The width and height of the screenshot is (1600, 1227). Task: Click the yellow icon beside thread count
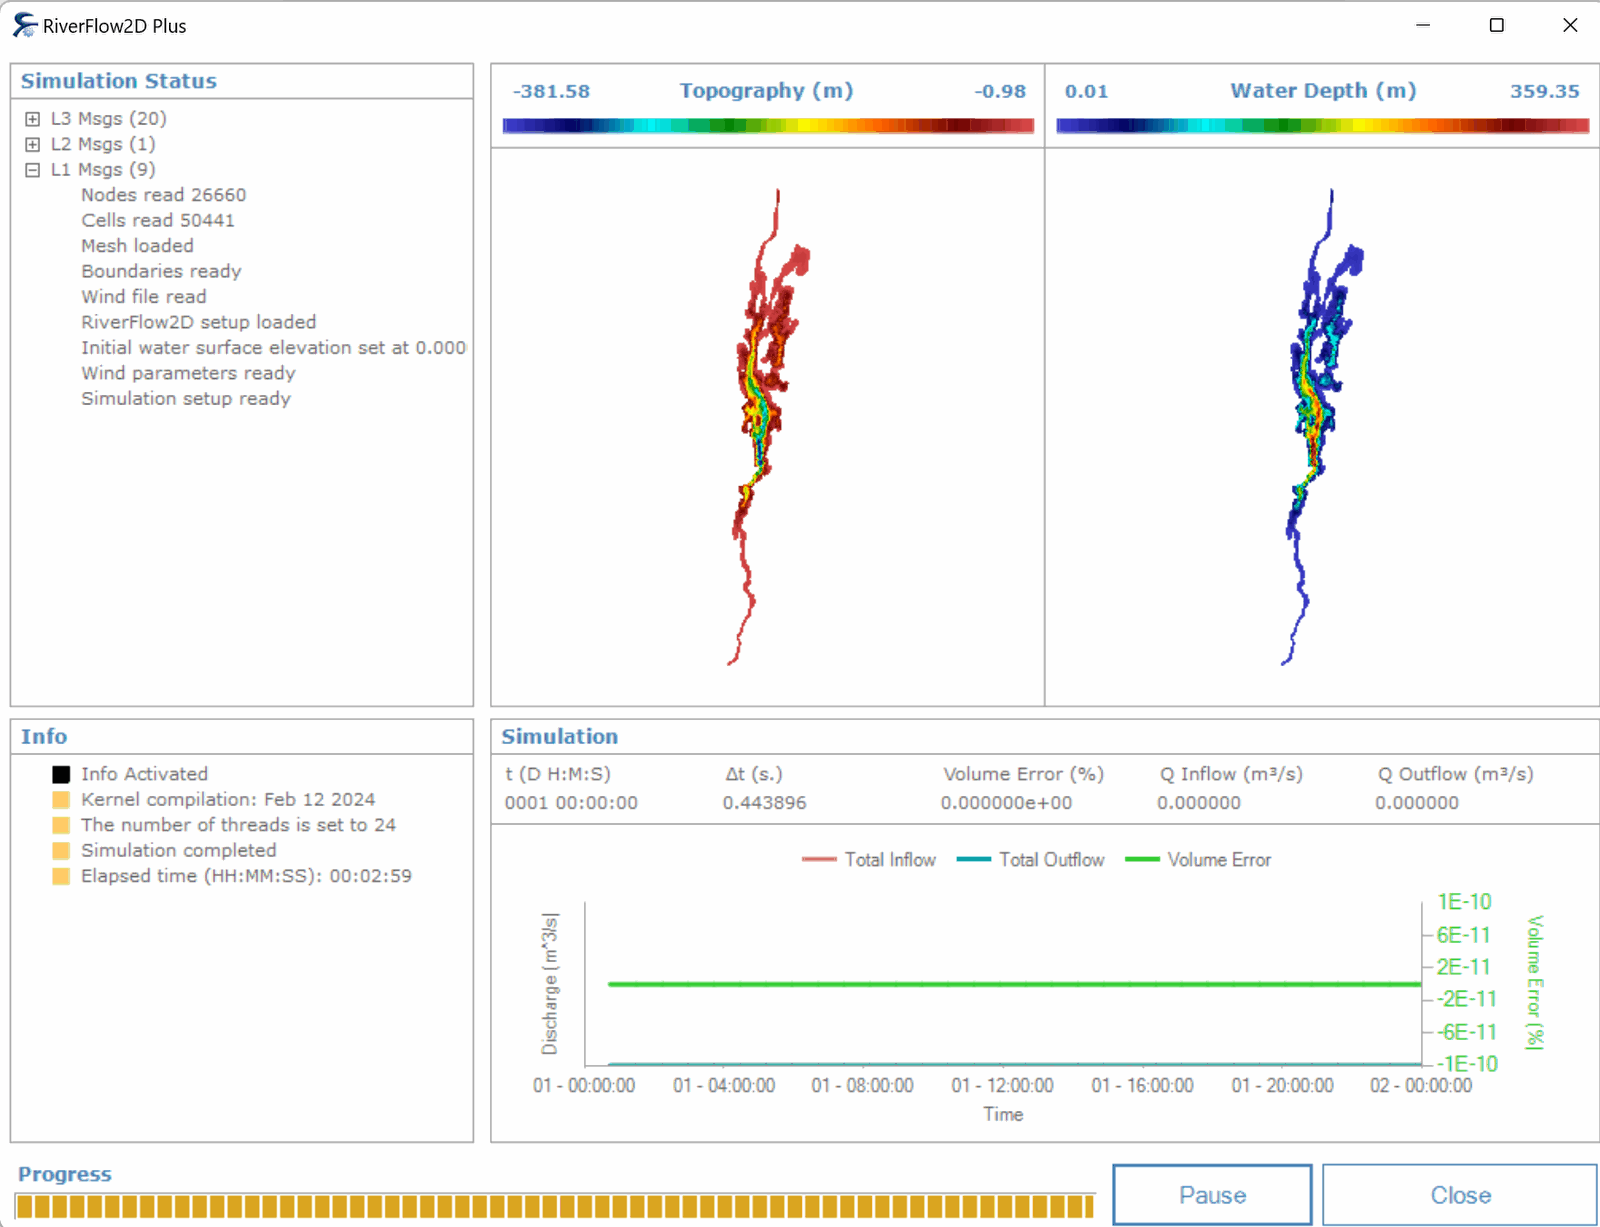pos(61,825)
